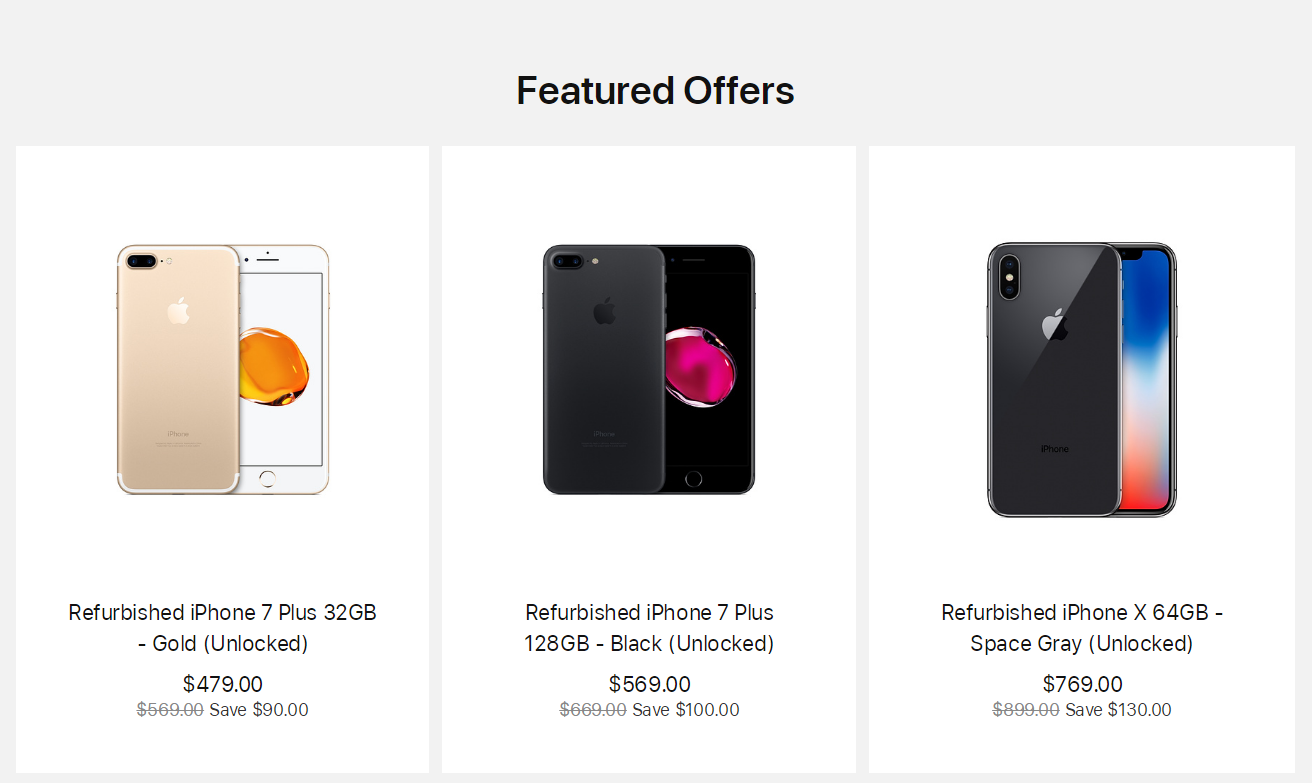Click Unlocked text in the iPhone X title

[x=1142, y=644]
